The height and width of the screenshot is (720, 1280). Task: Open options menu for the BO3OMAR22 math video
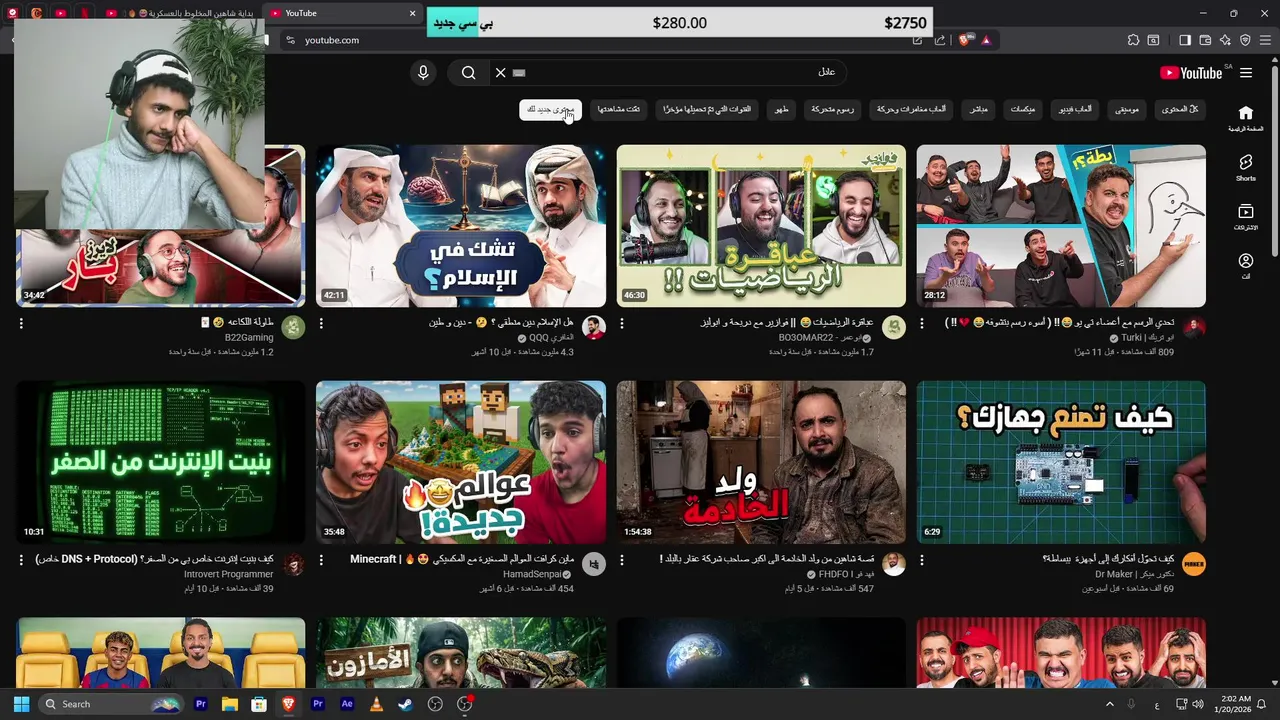click(x=622, y=324)
